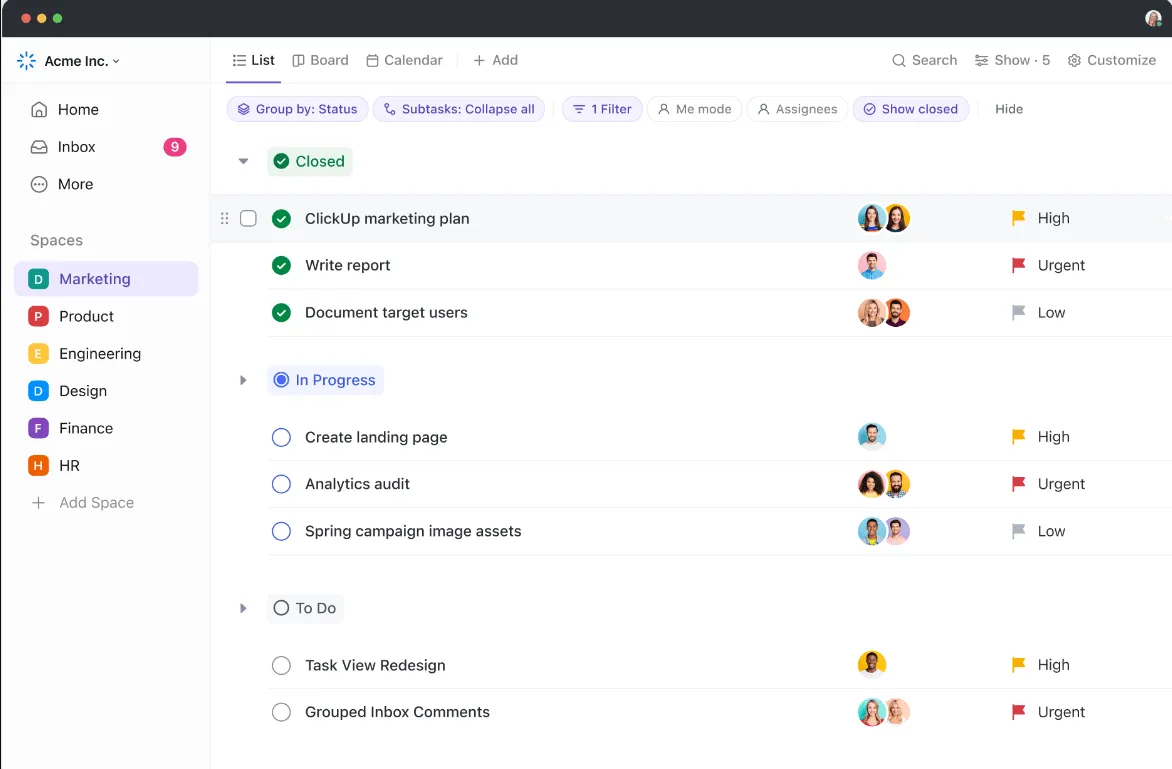1172x769 pixels.
Task: Open the Inbox tray icon
Action: point(39,147)
